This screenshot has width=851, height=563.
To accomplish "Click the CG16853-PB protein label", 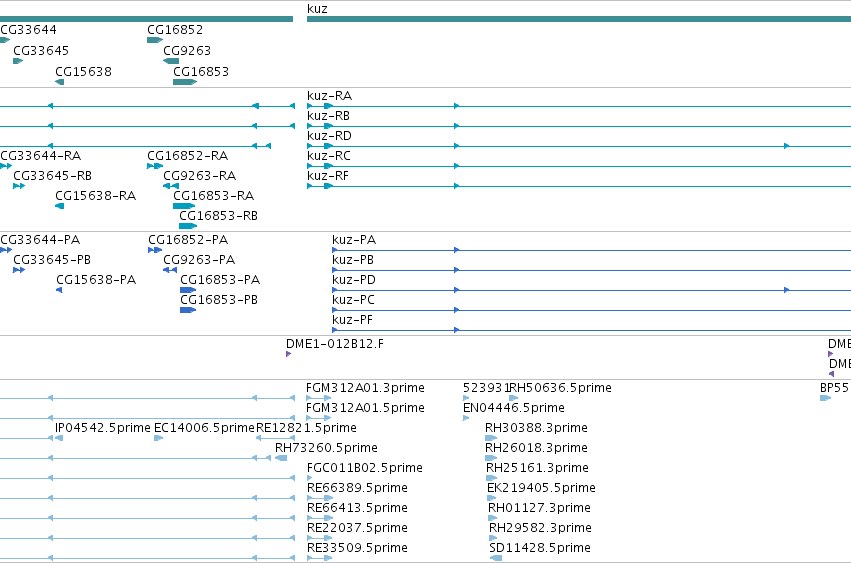I will tap(219, 300).
